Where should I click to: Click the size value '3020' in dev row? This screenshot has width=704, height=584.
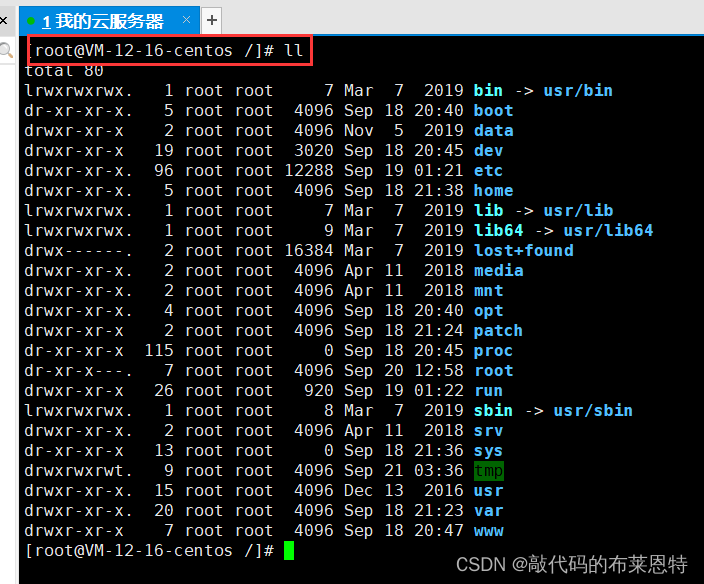coord(314,151)
